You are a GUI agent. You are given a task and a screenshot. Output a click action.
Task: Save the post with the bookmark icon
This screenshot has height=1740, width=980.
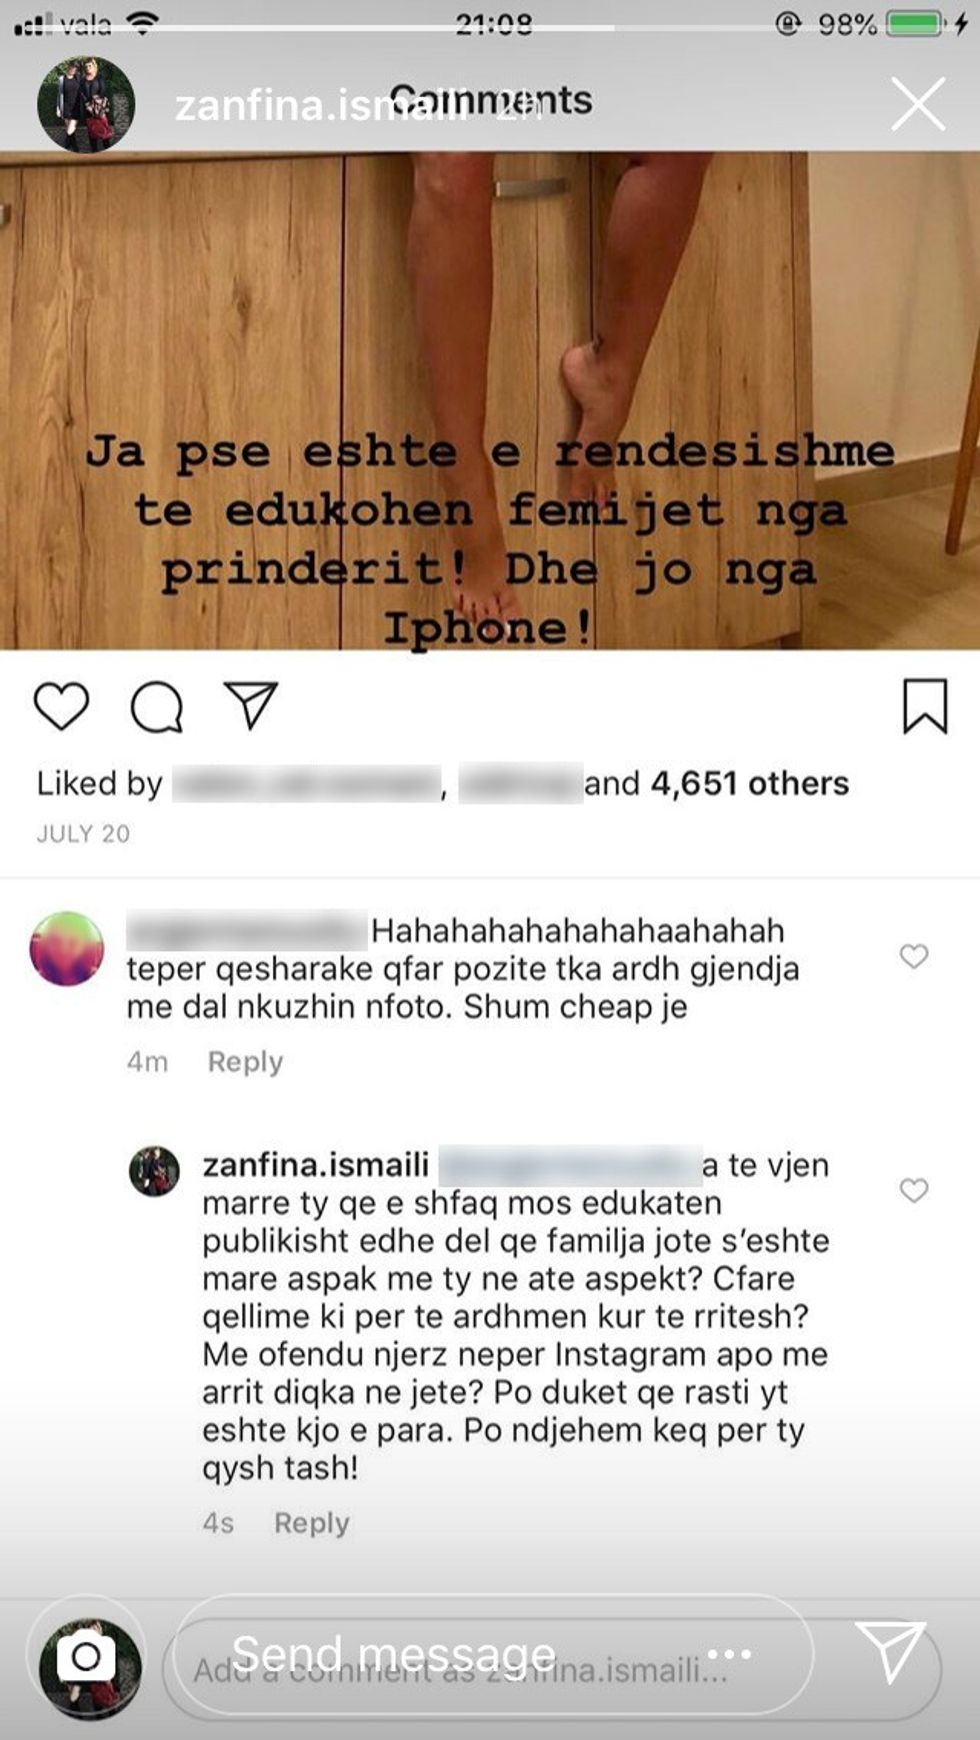click(x=925, y=706)
